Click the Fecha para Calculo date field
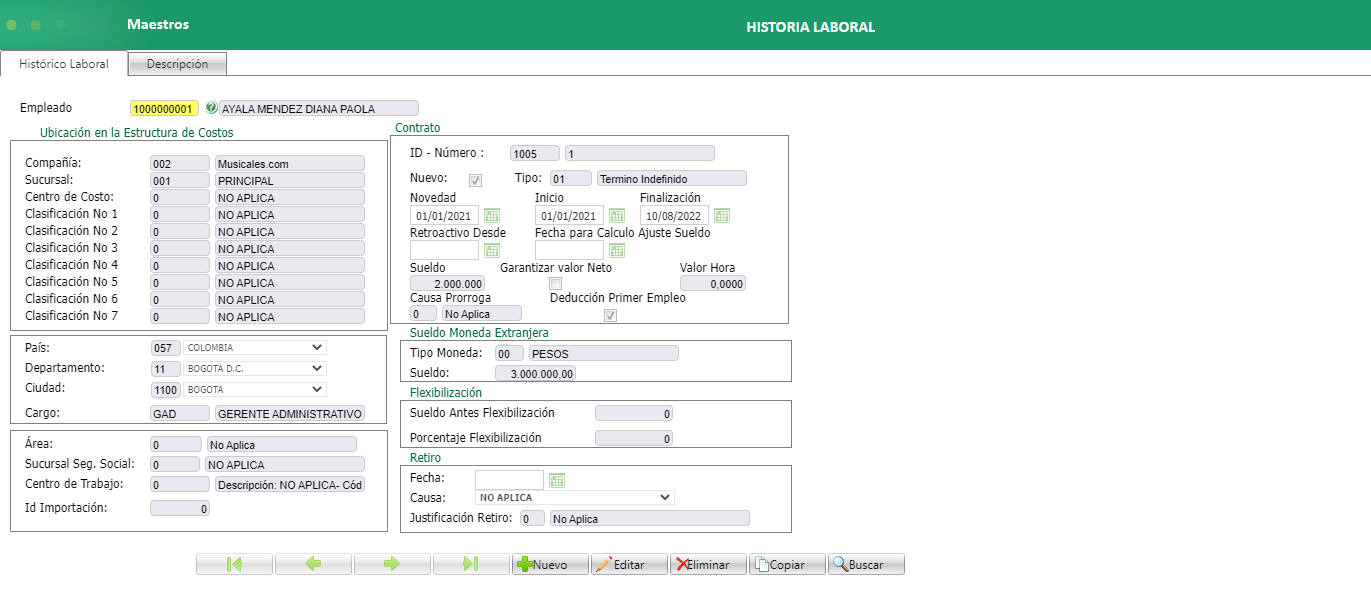 pos(569,250)
